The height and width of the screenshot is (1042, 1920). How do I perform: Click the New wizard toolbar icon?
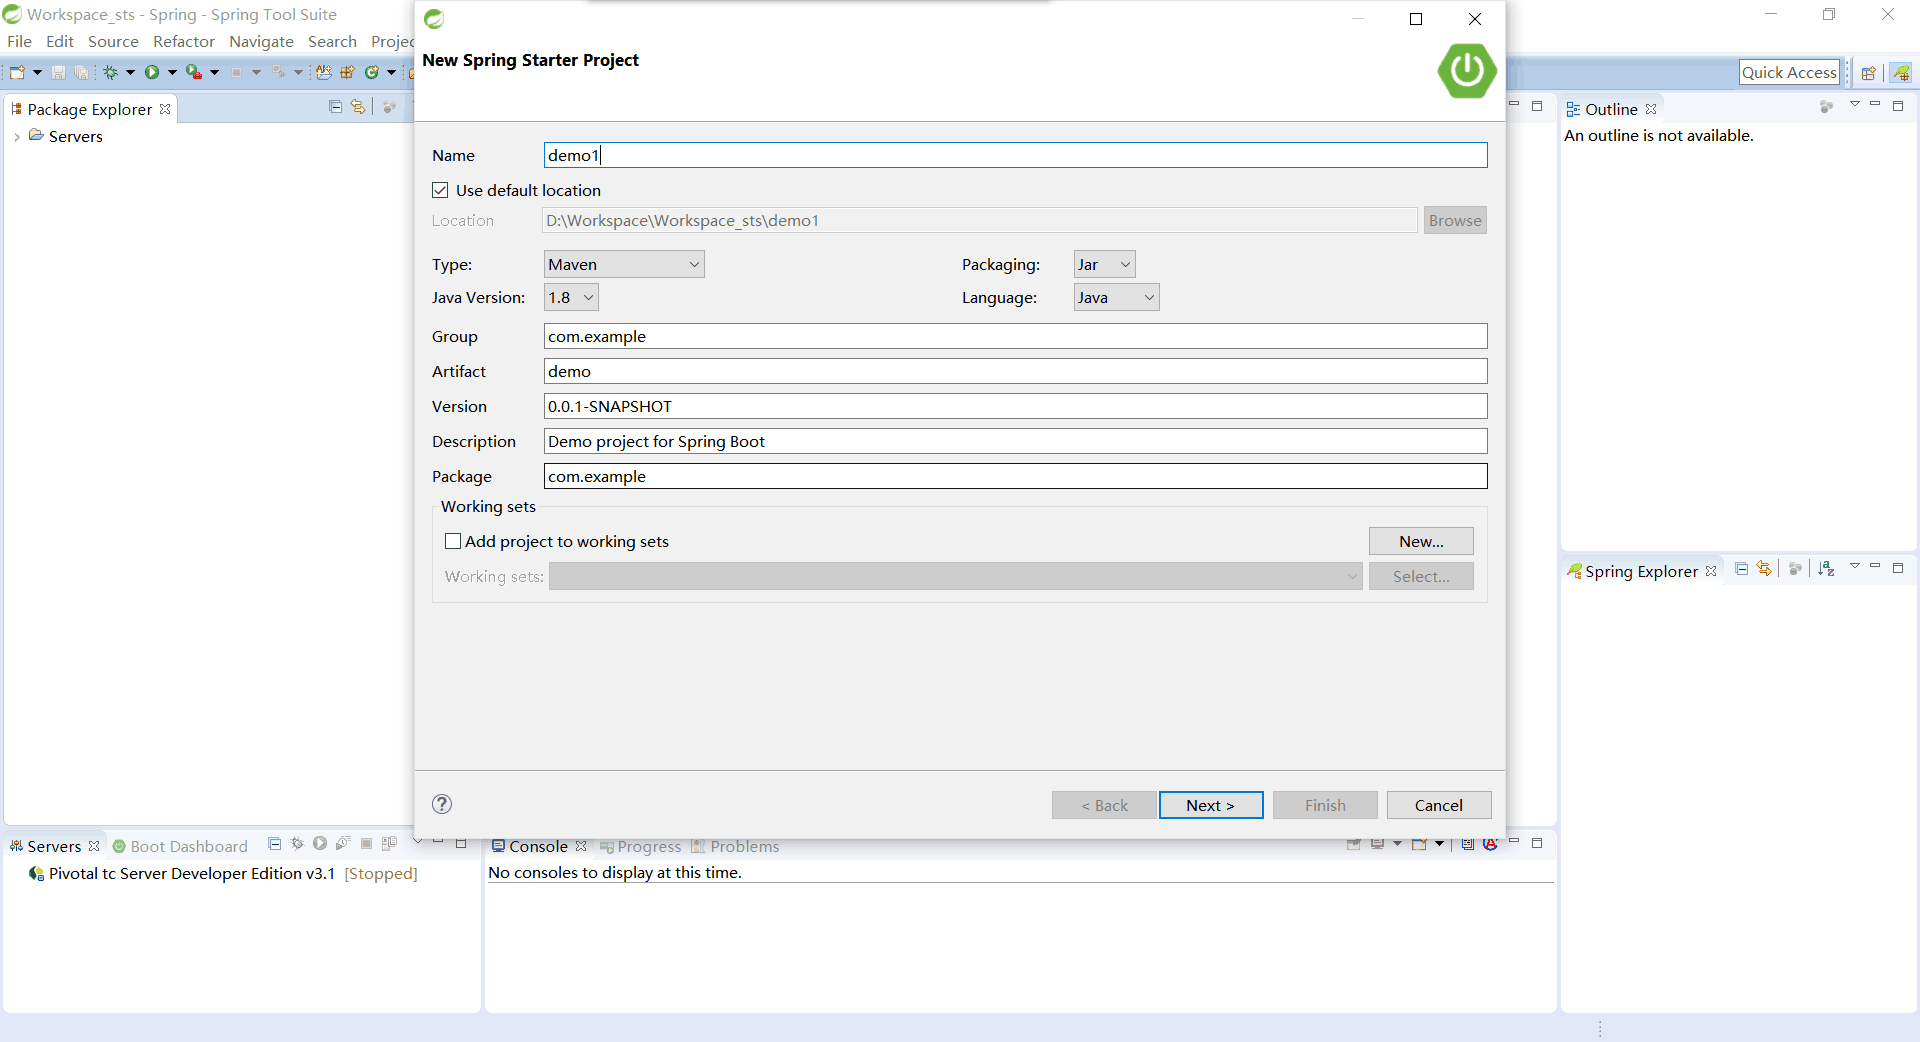[17, 72]
